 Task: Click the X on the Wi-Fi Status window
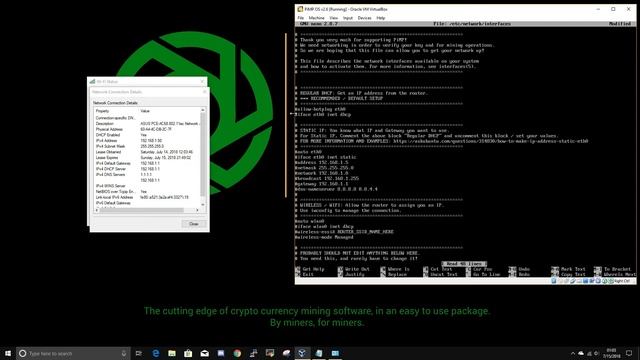pyautogui.click(x=202, y=82)
